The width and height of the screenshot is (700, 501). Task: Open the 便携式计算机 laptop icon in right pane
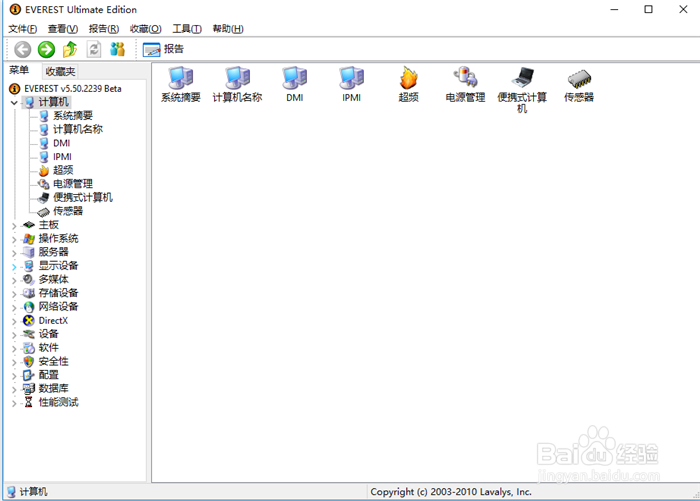point(522,90)
